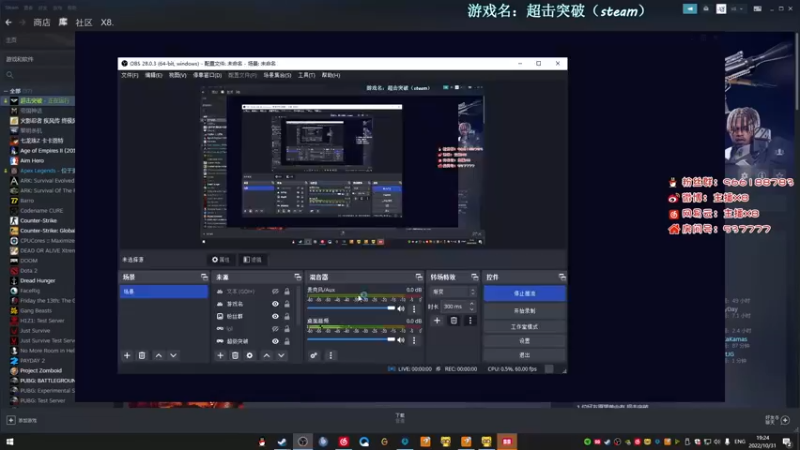Click the Steam library search magnifier
800x450 pixels.
click(x=10, y=75)
